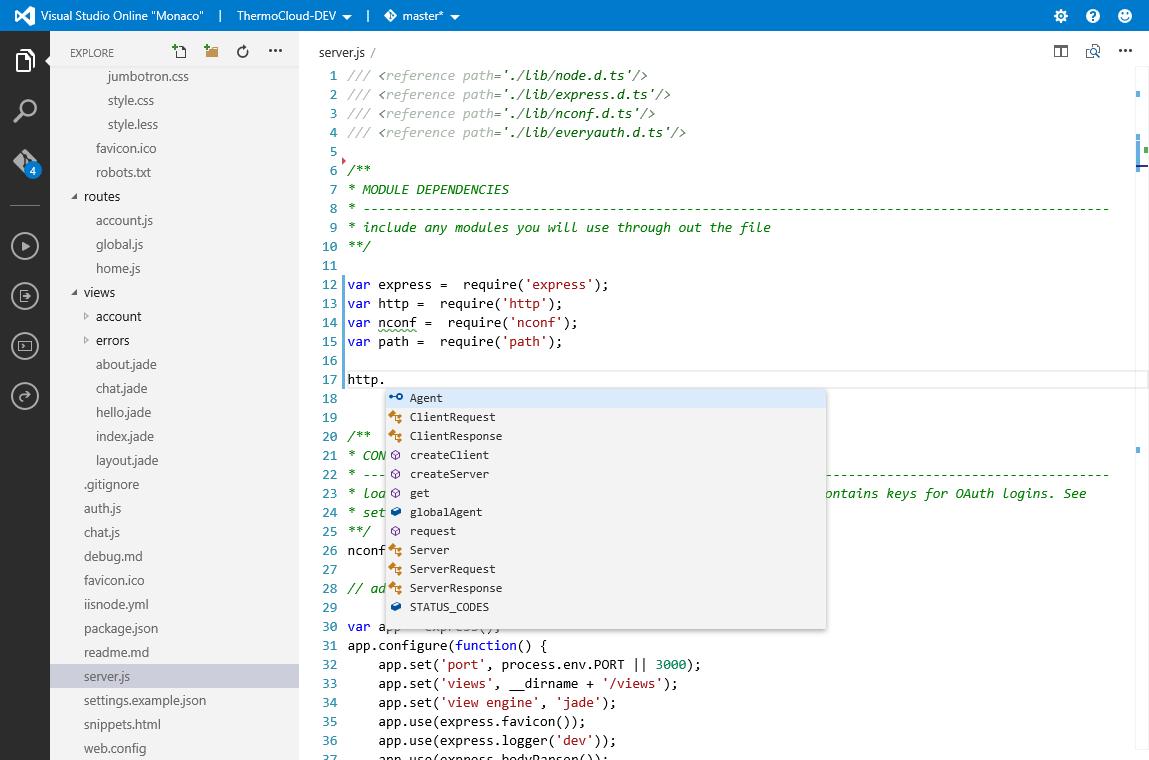1149x760 pixels.
Task: Split the editor with the layout icon
Action: [1060, 51]
